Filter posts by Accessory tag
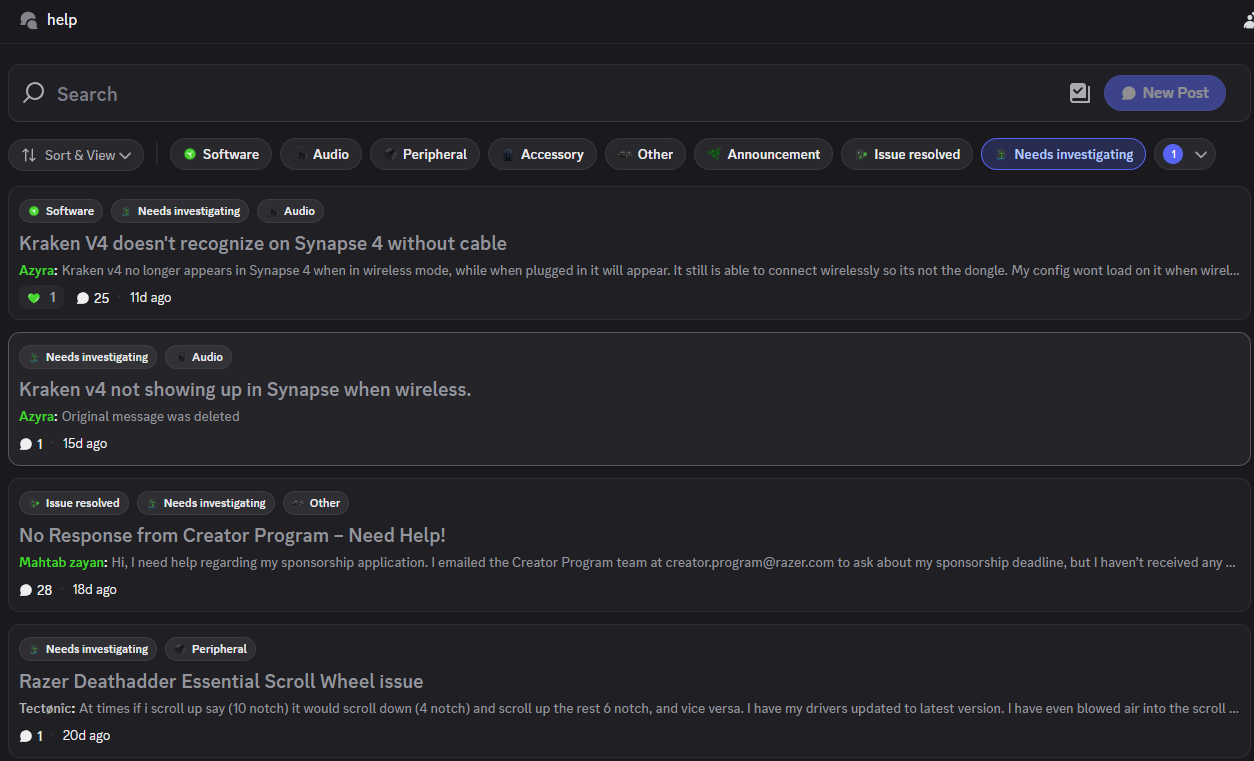 [542, 154]
